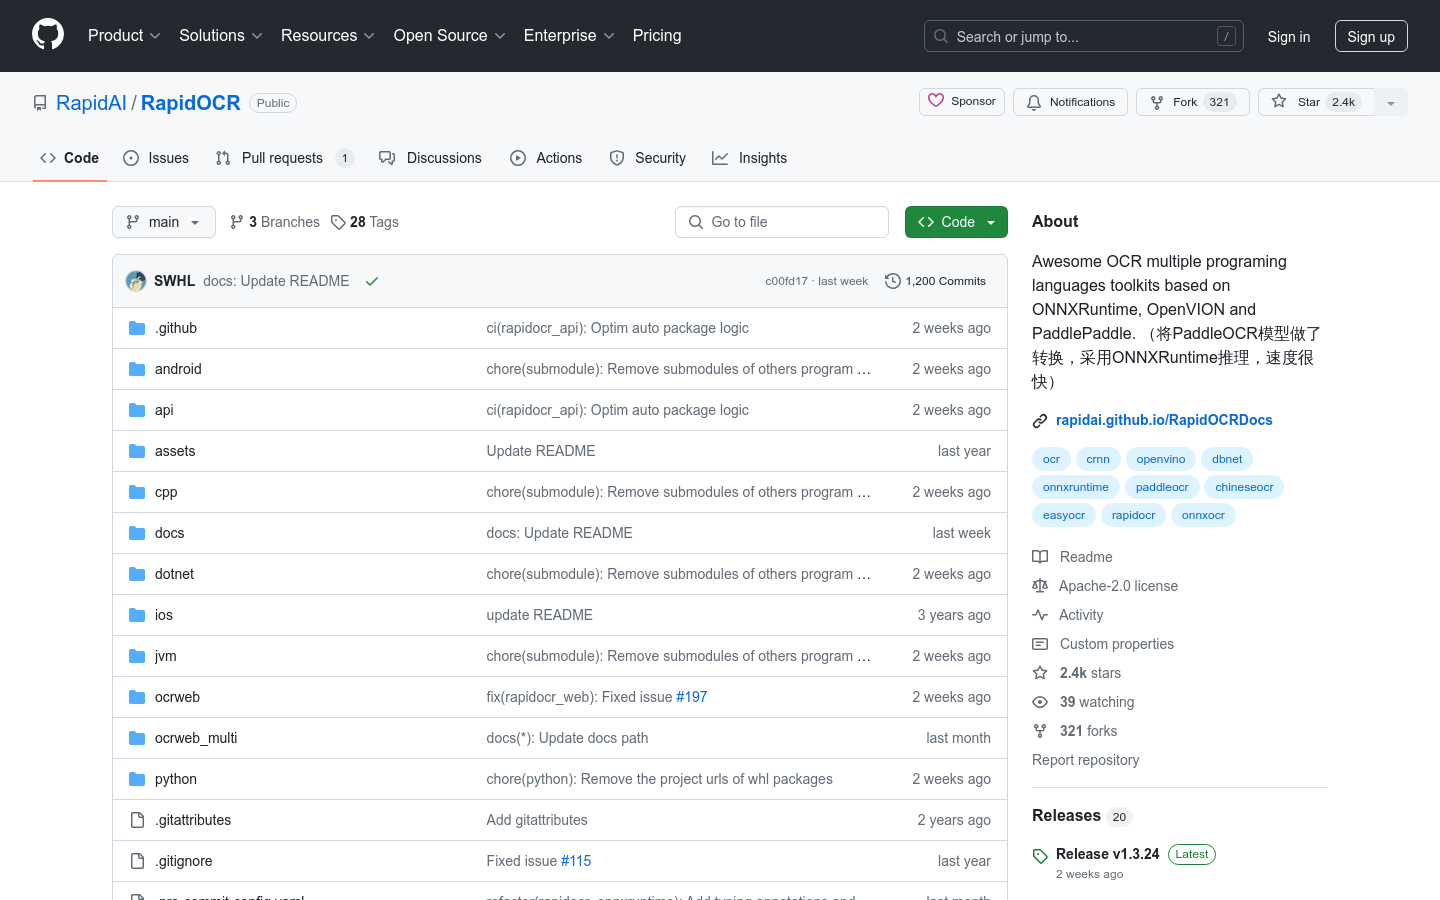Open the cpp folder
The image size is (1440, 900).
click(x=166, y=492)
